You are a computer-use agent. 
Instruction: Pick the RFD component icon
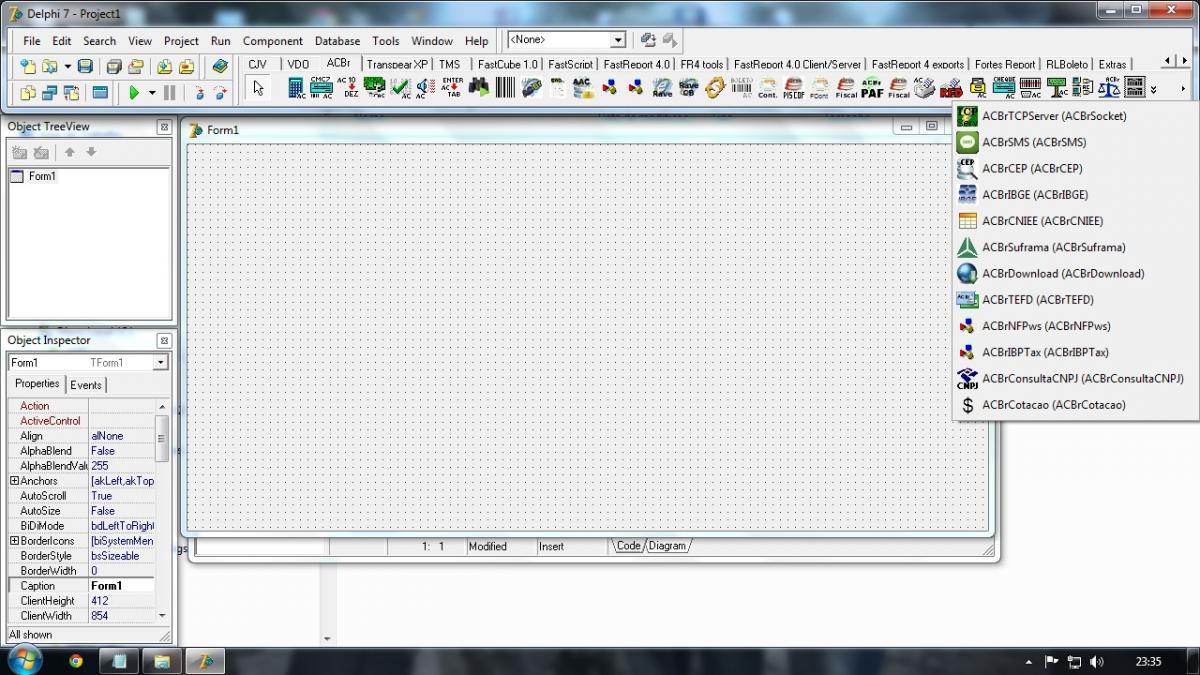point(951,88)
